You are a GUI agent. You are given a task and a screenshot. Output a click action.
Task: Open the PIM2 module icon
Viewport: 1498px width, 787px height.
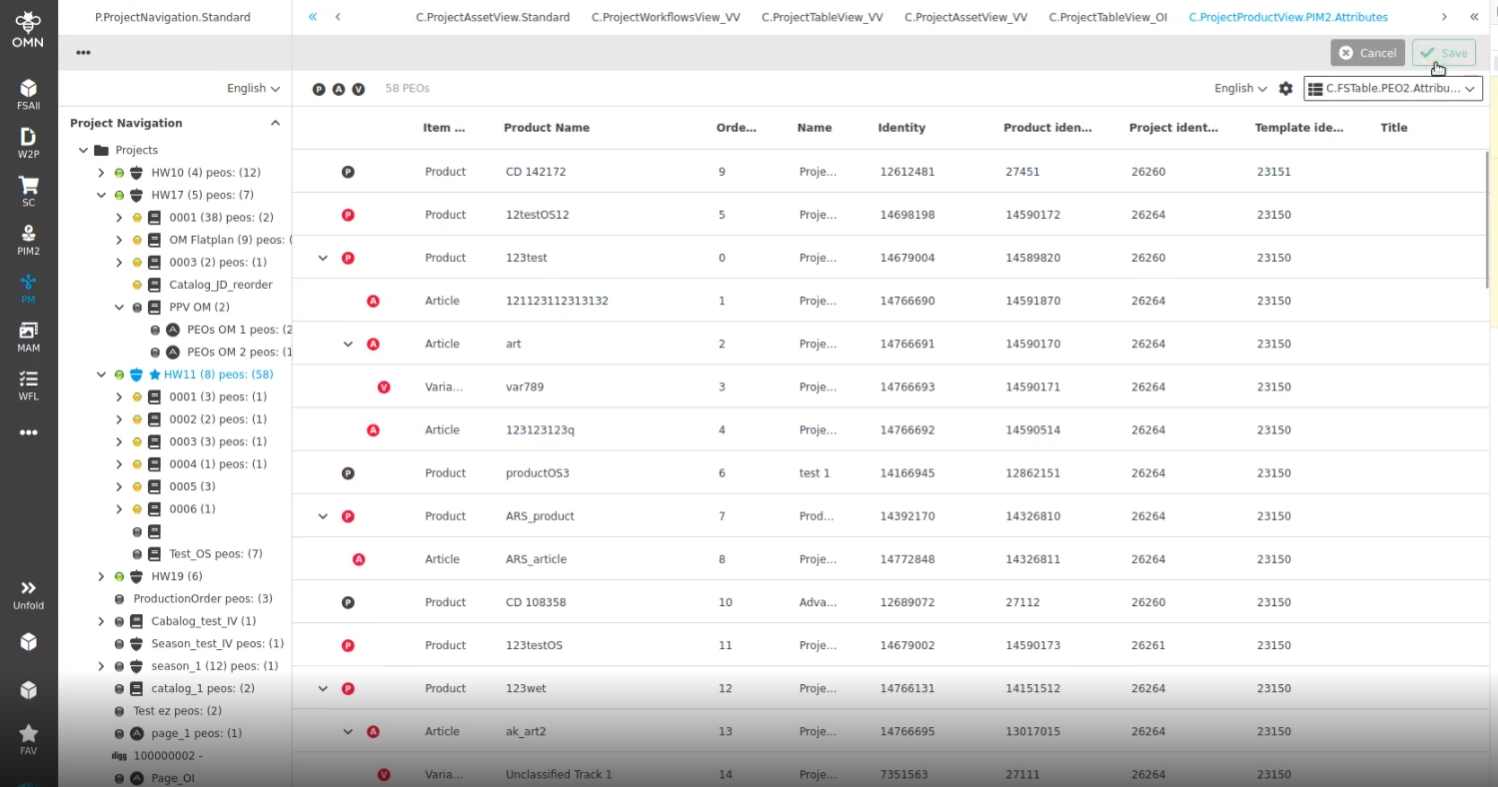click(x=28, y=238)
